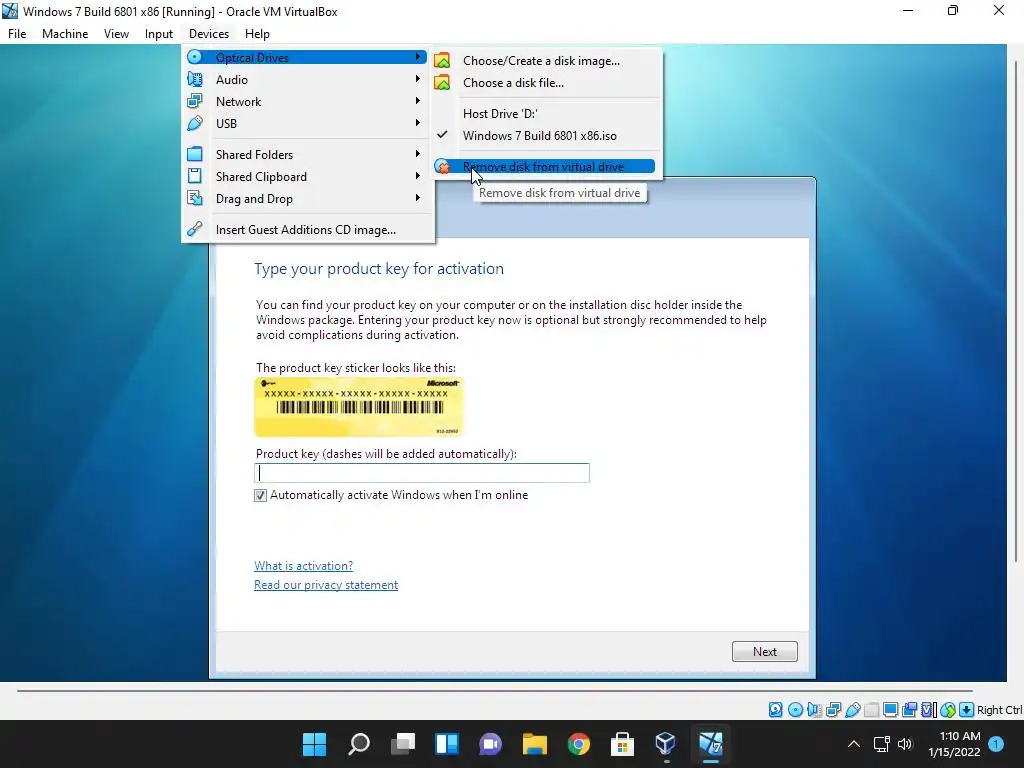This screenshot has width=1024, height=768.
Task: Open the Input menu
Action: coord(159,34)
